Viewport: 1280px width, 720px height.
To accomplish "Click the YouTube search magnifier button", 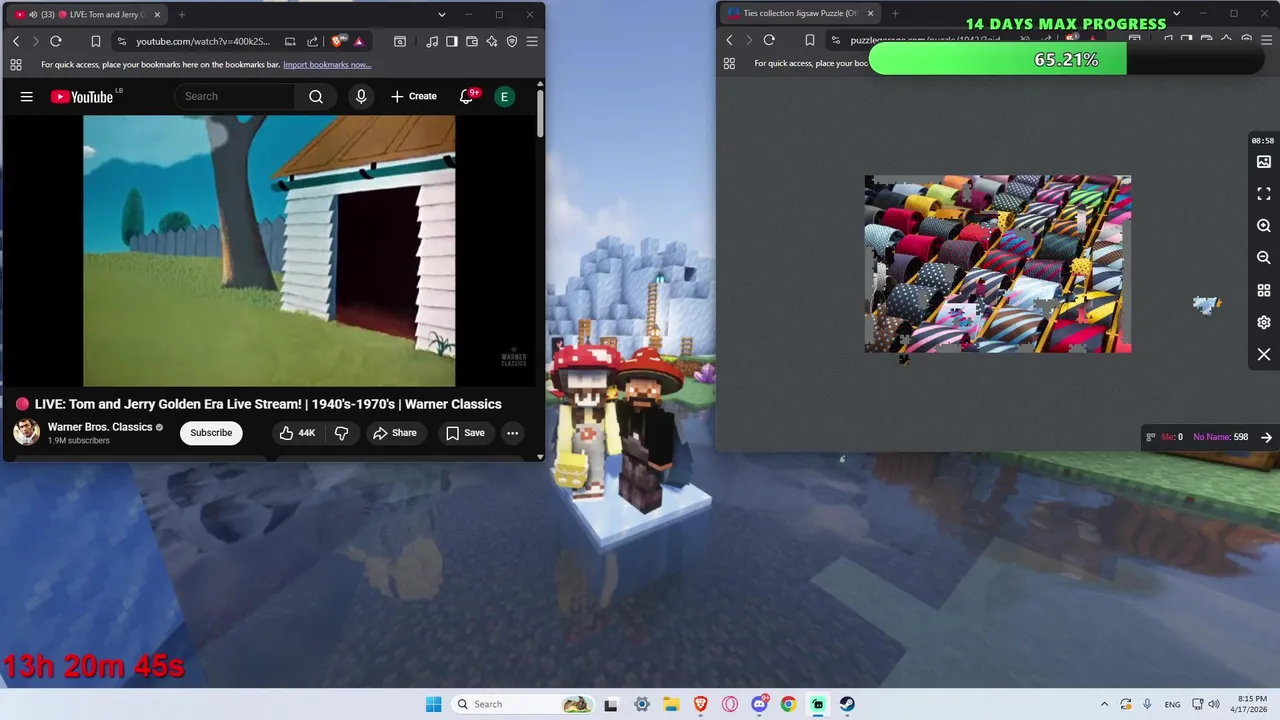I will [316, 97].
